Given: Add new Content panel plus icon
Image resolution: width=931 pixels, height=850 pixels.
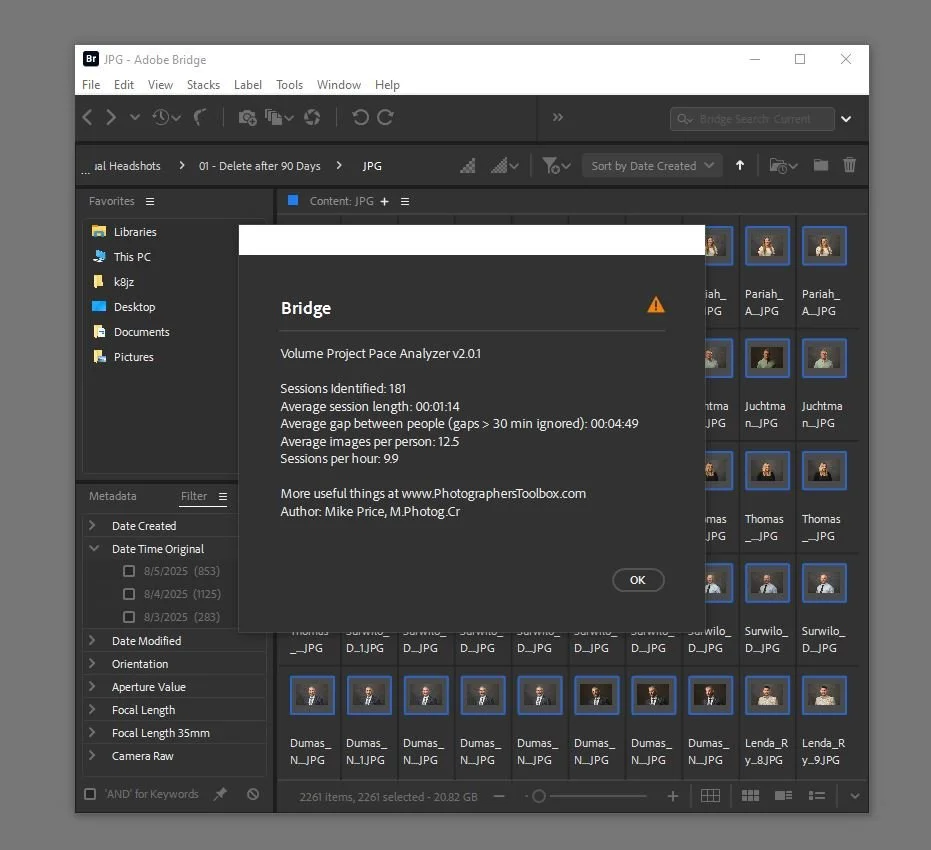Looking at the screenshot, I should click(x=385, y=201).
